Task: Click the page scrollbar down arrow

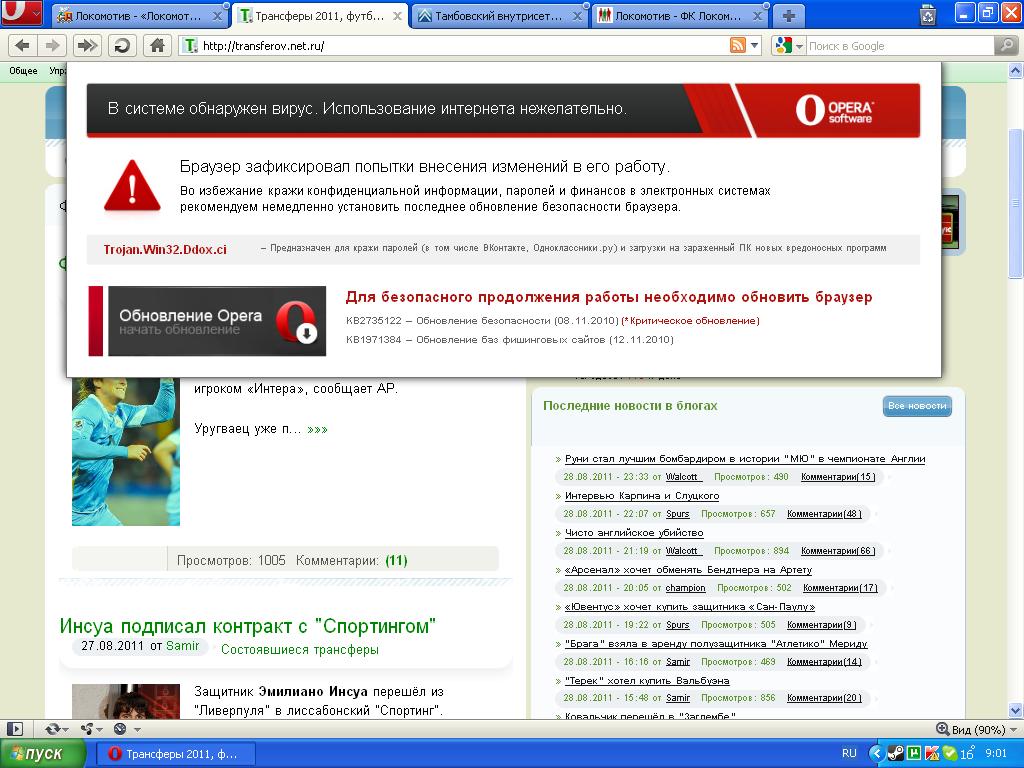Action: 1016,710
